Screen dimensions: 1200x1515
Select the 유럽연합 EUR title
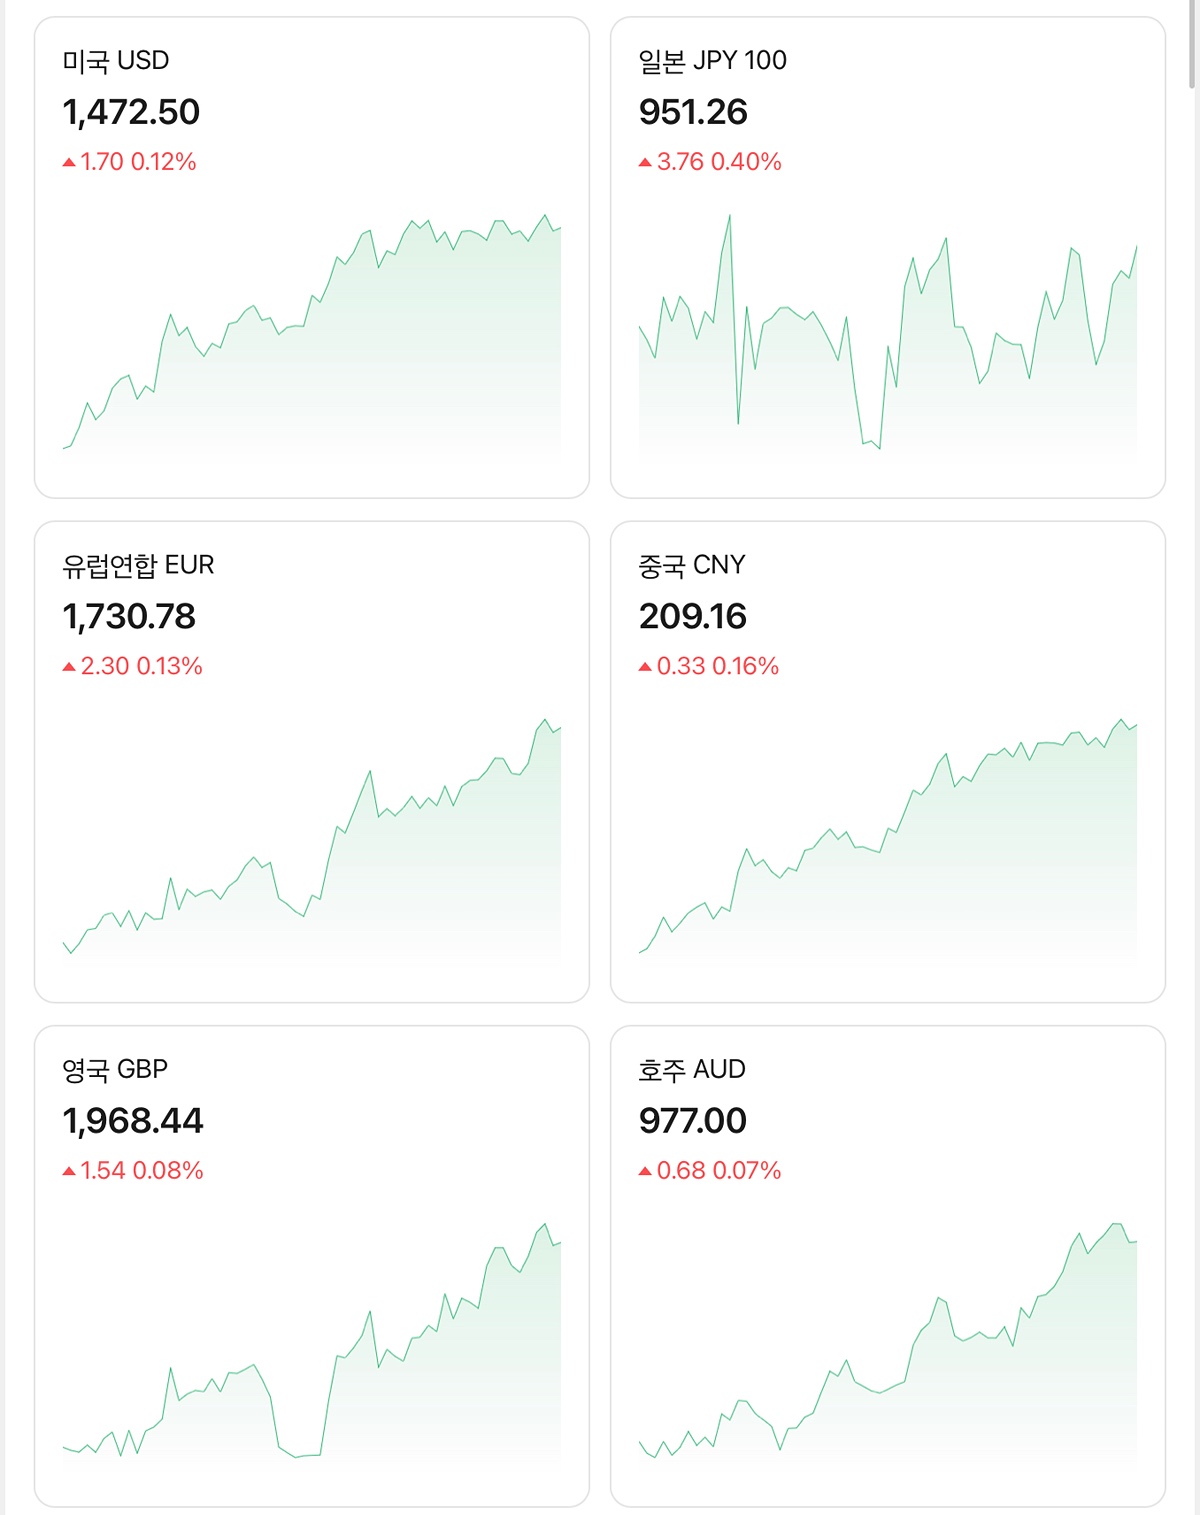coord(138,566)
